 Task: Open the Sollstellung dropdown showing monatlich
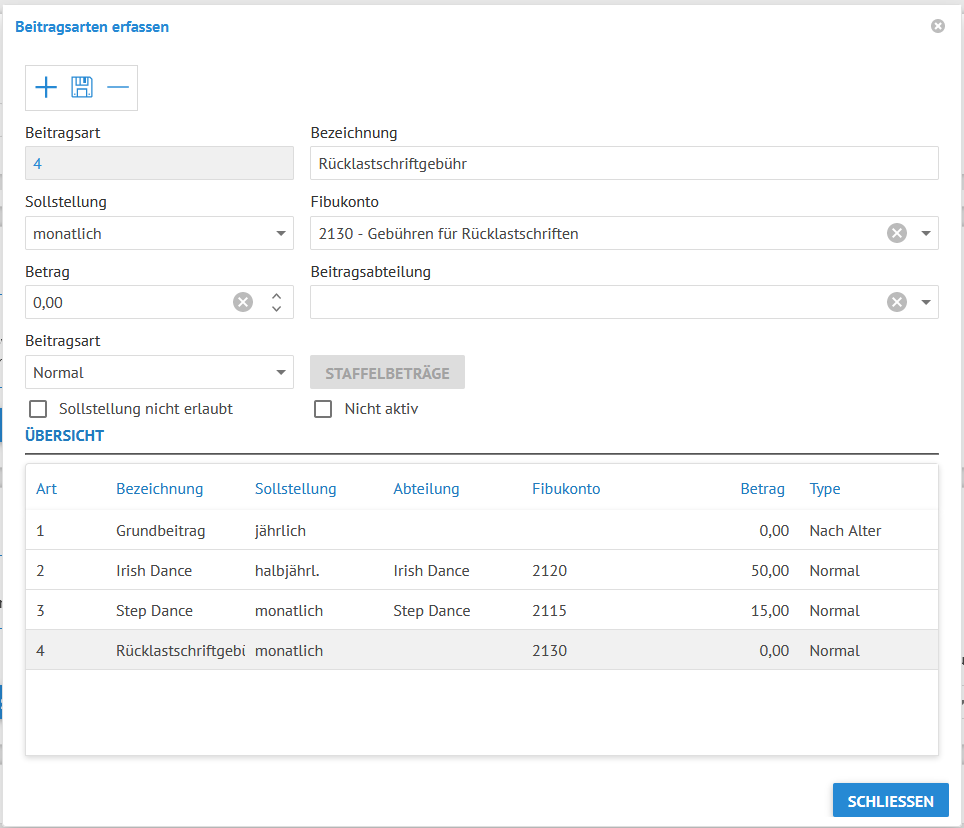tap(159, 233)
